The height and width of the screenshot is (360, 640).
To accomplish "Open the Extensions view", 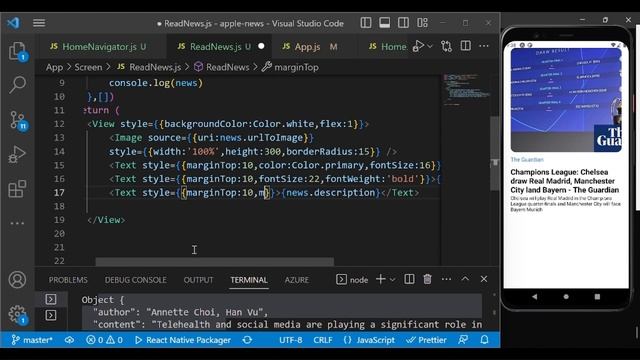I will click(17, 189).
